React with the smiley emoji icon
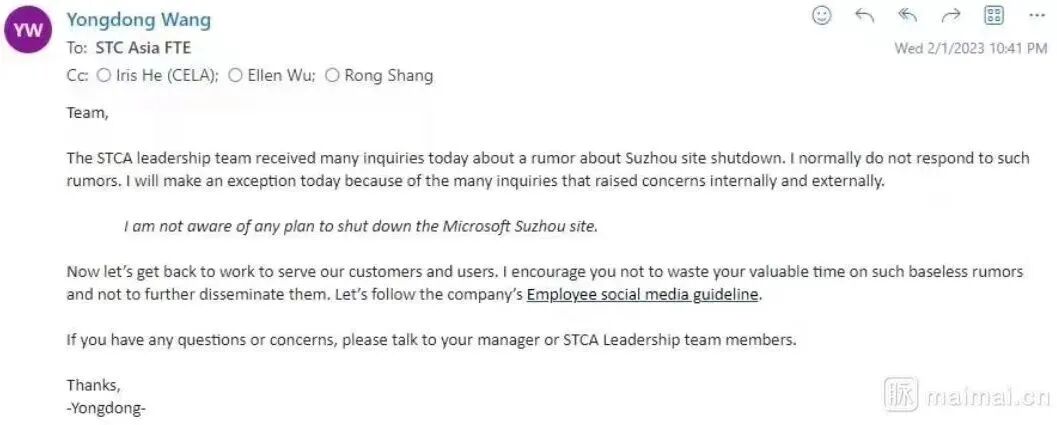This screenshot has width=1057, height=425. (x=822, y=15)
